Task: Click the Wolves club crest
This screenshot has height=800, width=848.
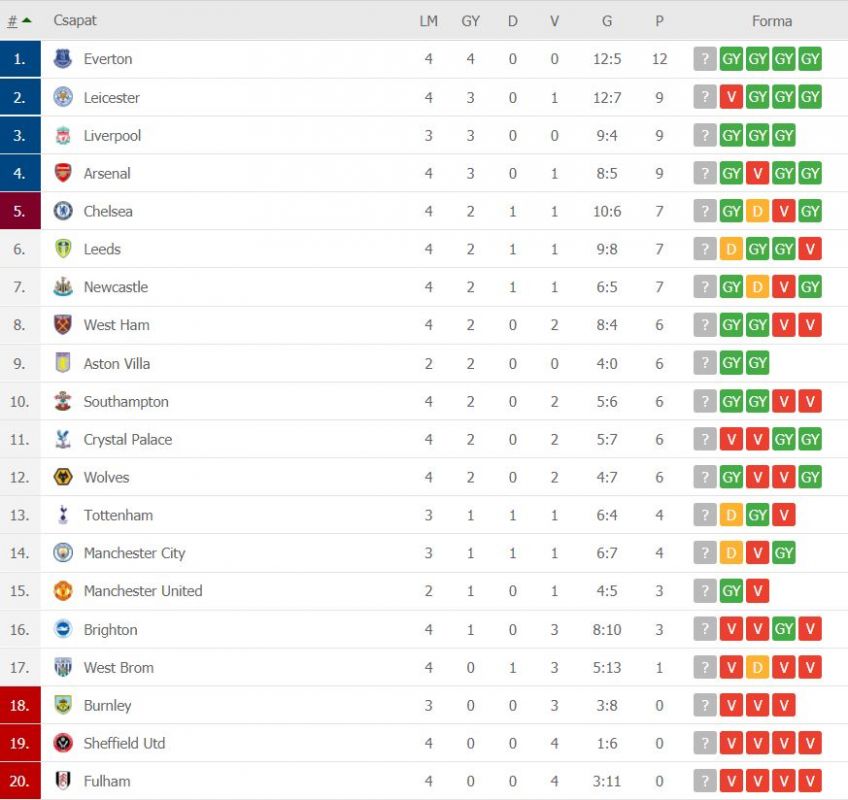Action: pyautogui.click(x=63, y=477)
